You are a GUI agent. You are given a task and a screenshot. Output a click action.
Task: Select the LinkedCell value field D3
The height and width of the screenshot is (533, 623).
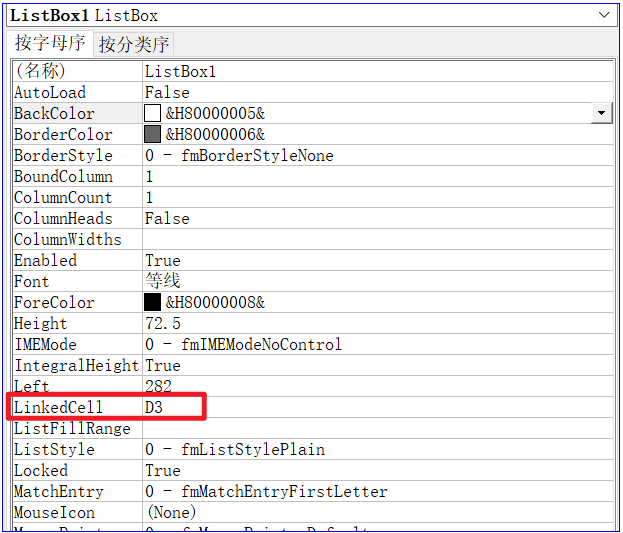(x=377, y=407)
